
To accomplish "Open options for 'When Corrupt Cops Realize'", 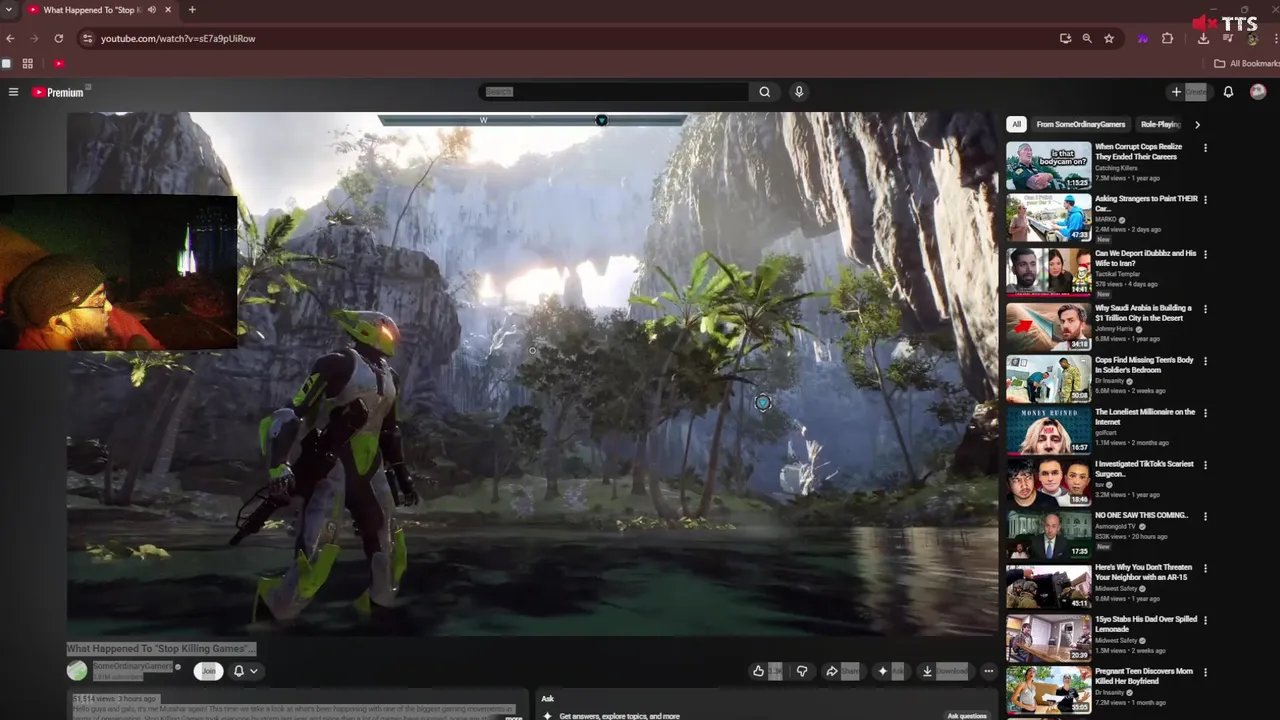I will 1205,148.
